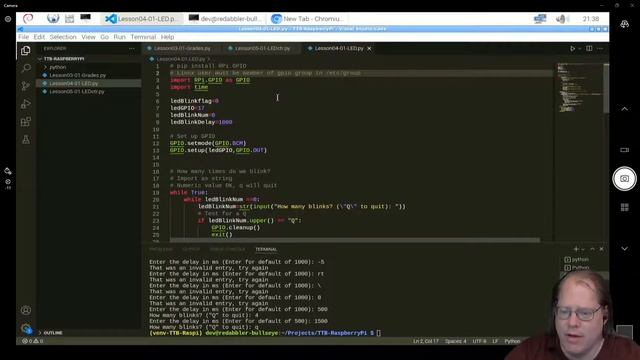Switch to the Debug Console panel tab
640x360 pixels.
point(227,249)
